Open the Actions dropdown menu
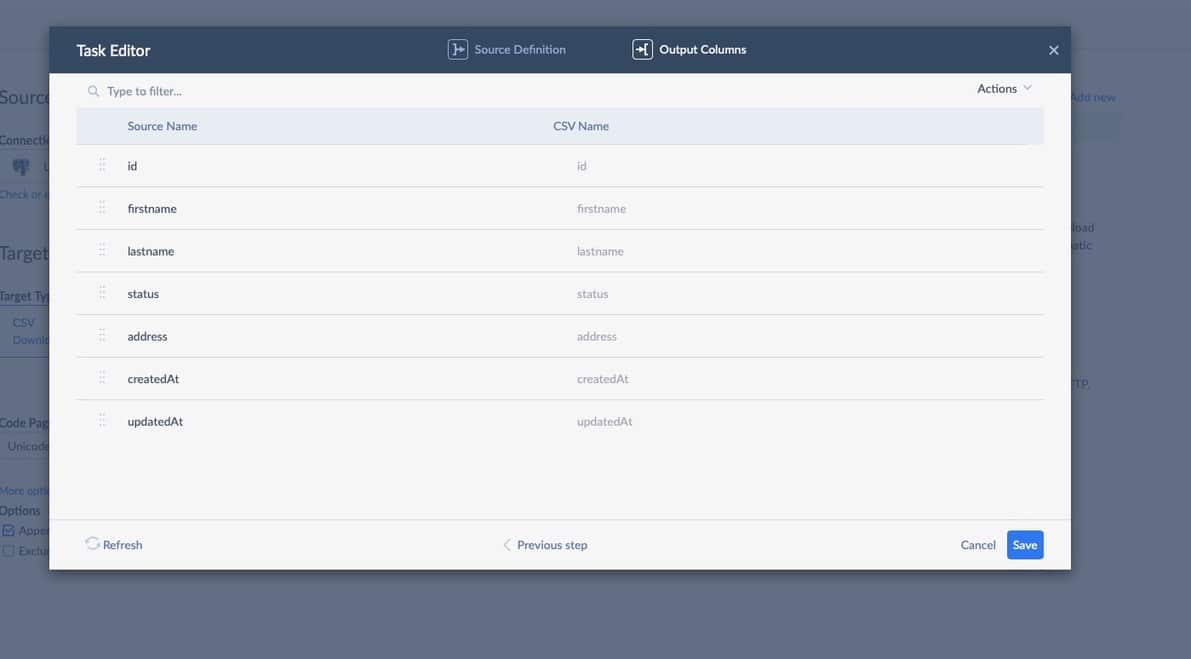 (x=1004, y=89)
